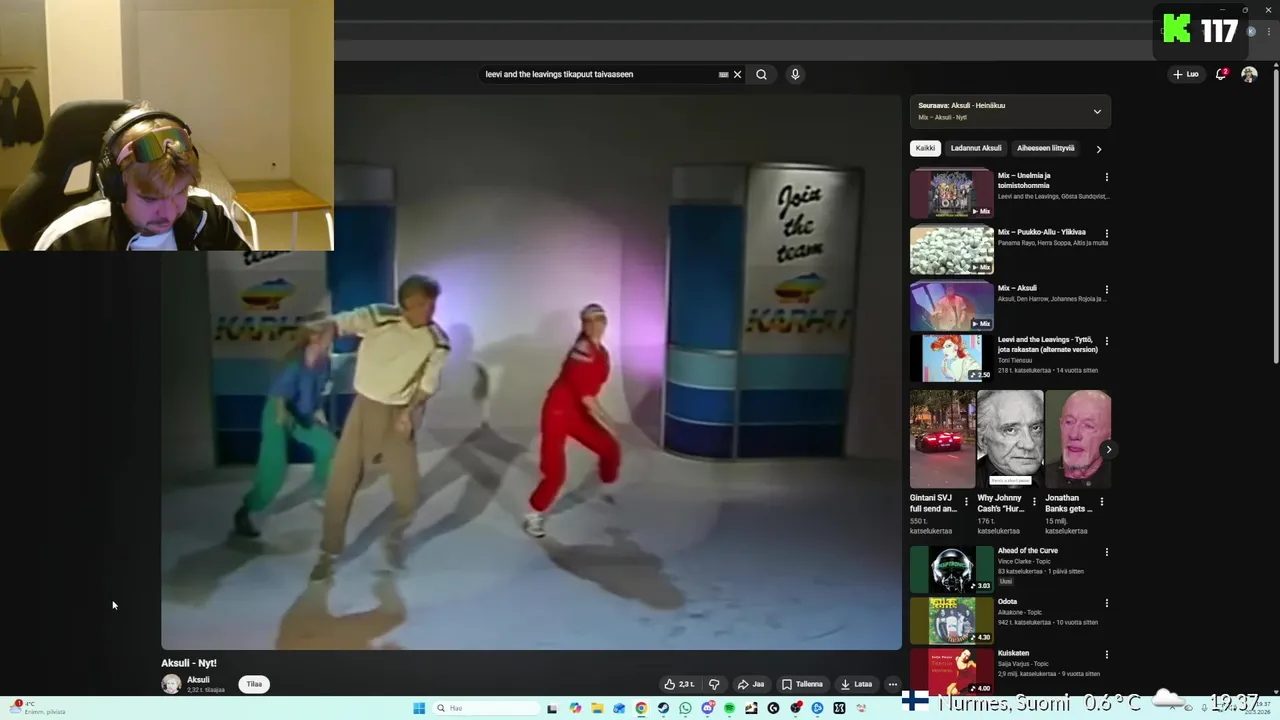Open options for Tyttö, jota rakastan video
1280x720 pixels.
(1106, 341)
